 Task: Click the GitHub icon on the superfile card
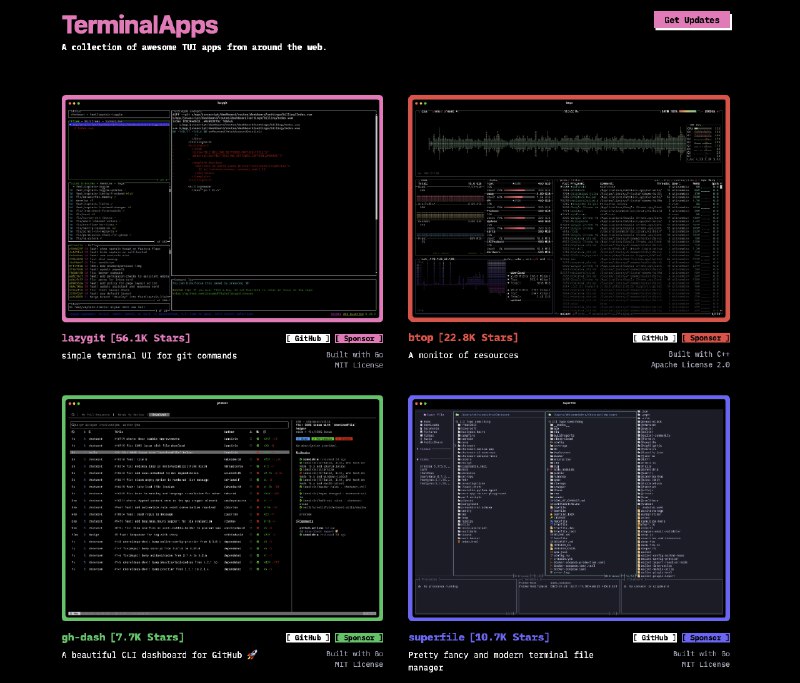[654, 638]
